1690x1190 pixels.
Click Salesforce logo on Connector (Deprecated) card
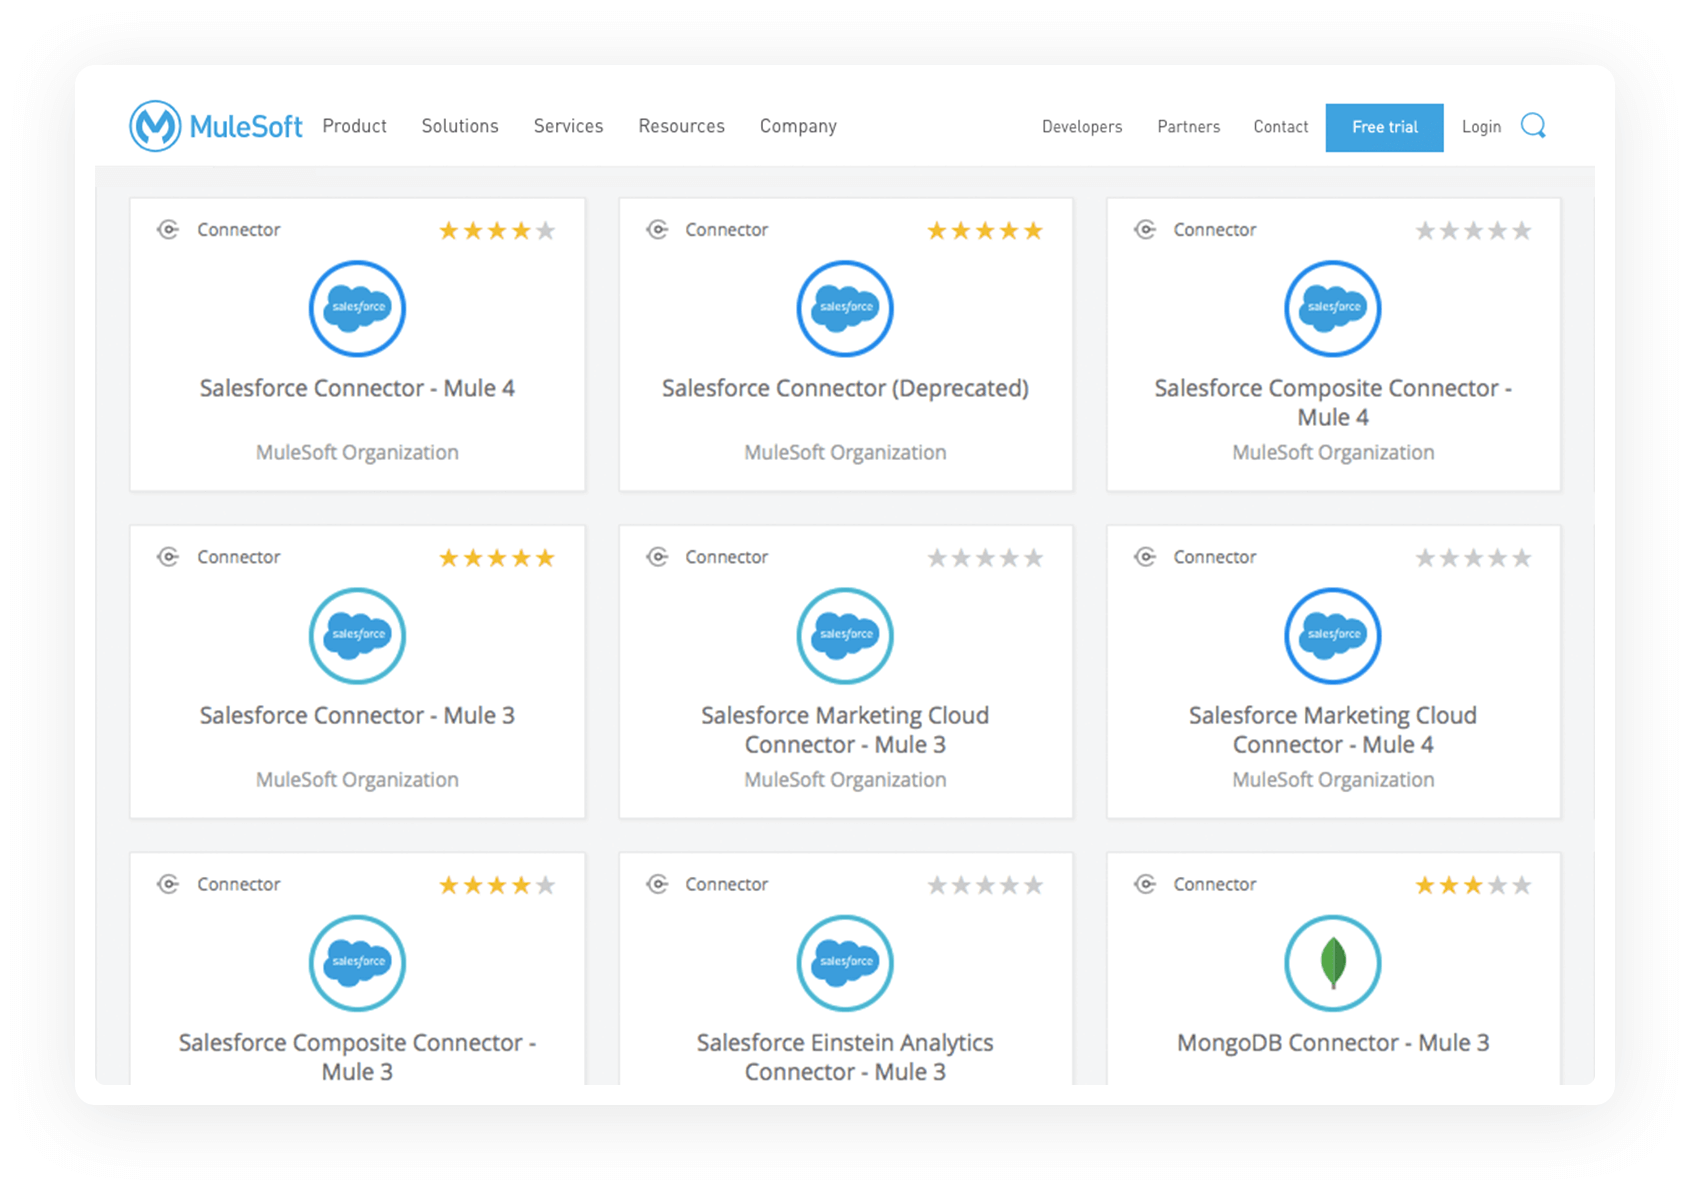point(845,308)
